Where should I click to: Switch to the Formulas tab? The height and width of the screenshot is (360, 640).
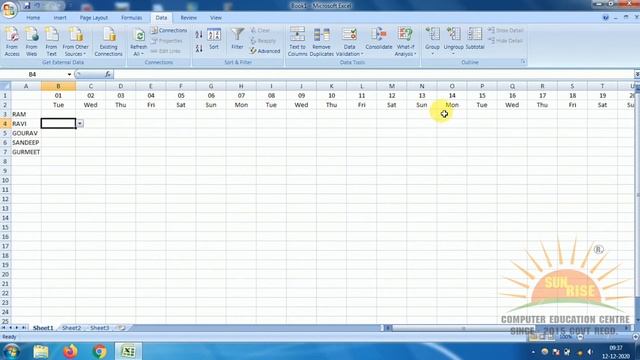coord(131,18)
